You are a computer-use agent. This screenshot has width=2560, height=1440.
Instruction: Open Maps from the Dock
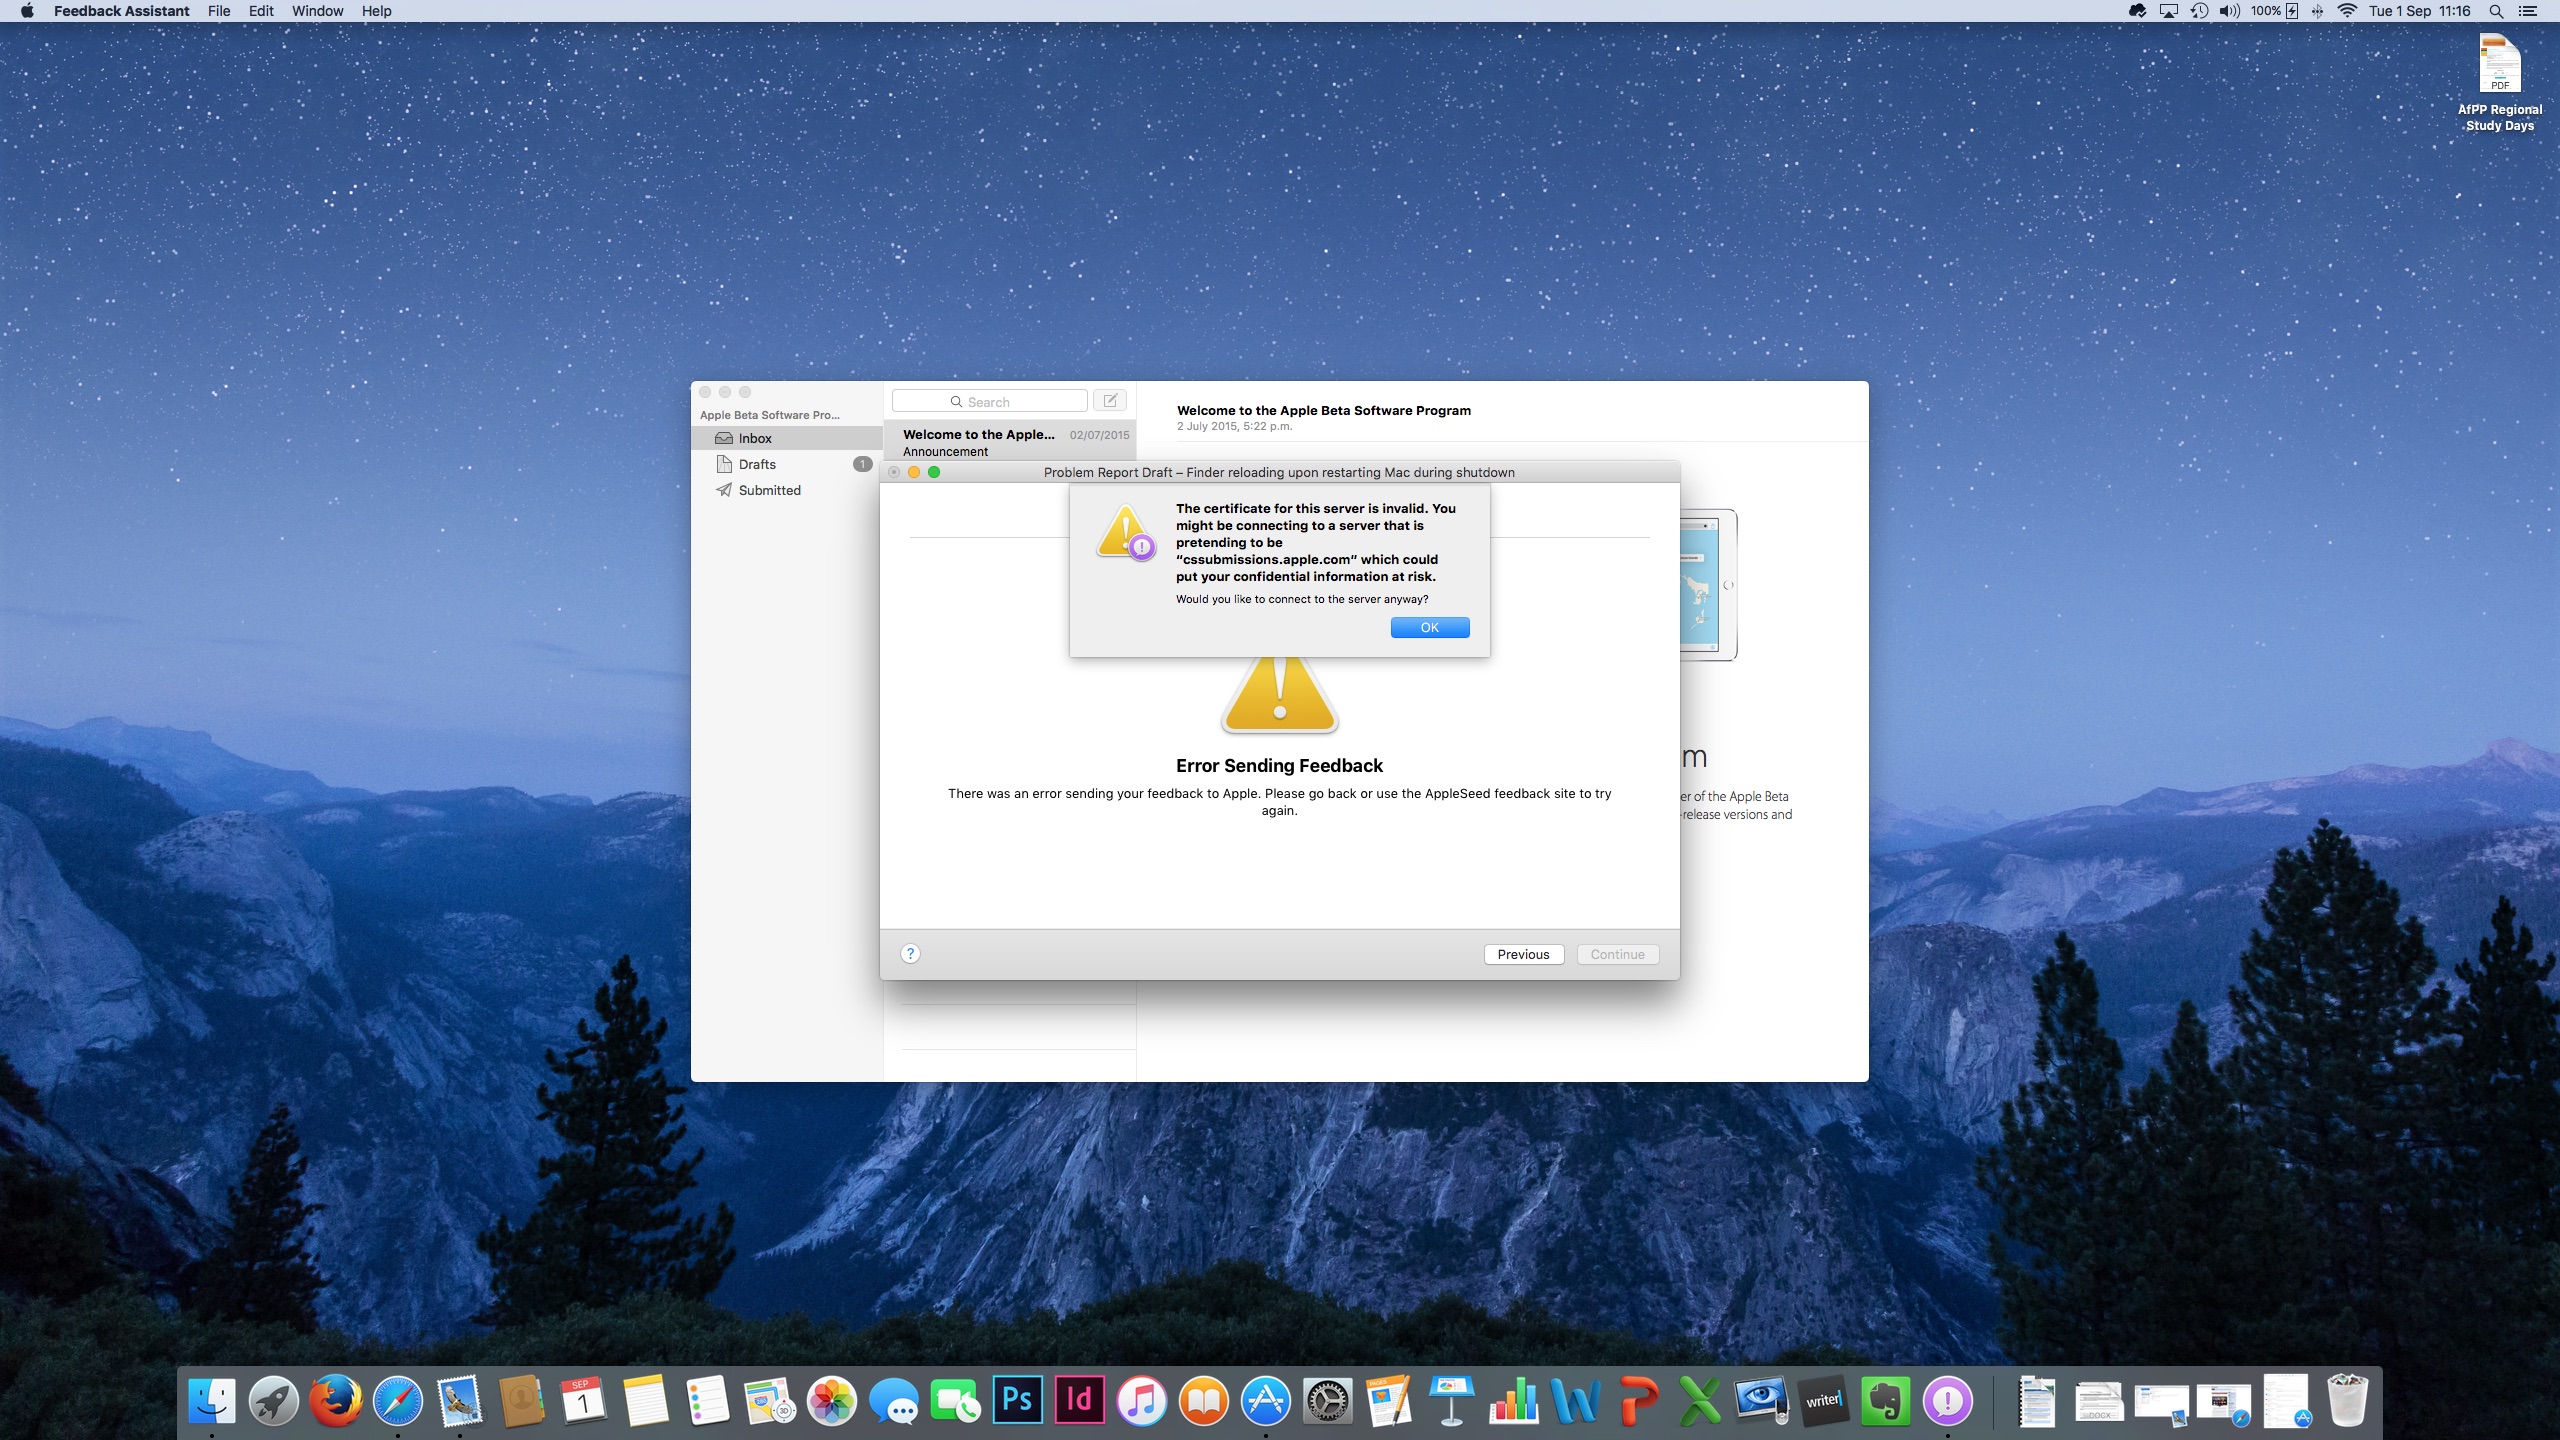[x=770, y=1400]
